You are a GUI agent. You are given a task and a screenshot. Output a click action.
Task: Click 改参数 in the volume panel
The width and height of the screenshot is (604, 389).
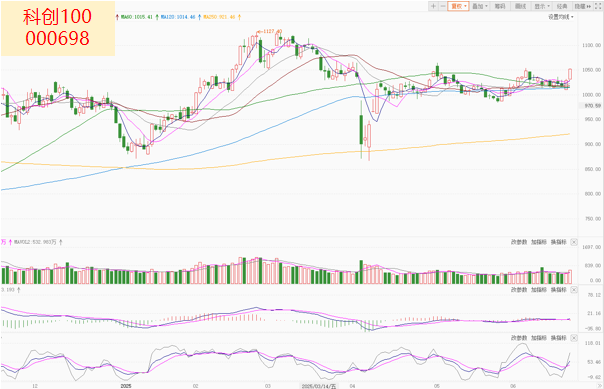(x=518, y=242)
